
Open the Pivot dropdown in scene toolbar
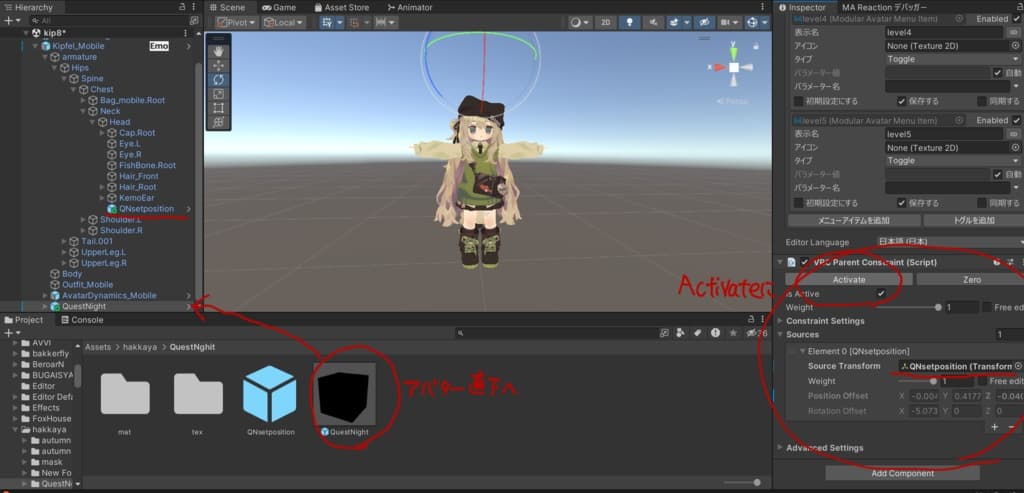pos(238,22)
